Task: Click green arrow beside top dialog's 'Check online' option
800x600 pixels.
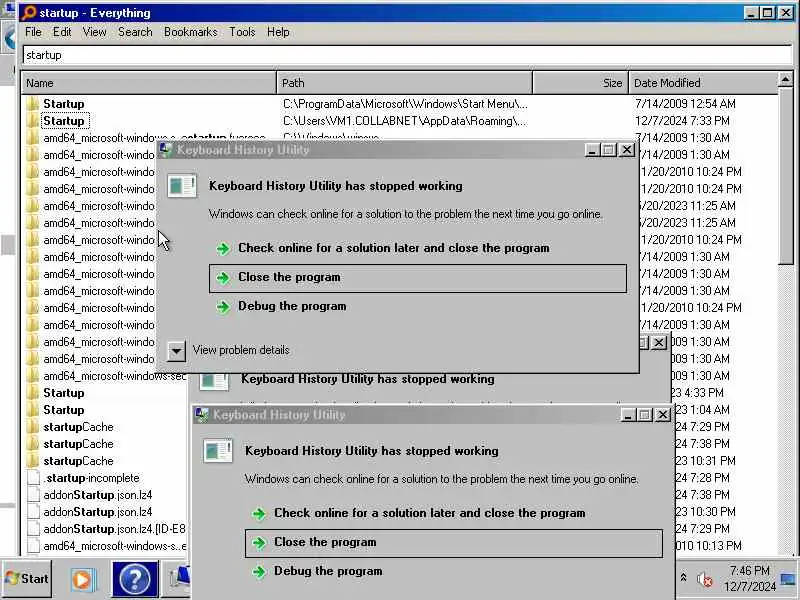Action: point(222,249)
